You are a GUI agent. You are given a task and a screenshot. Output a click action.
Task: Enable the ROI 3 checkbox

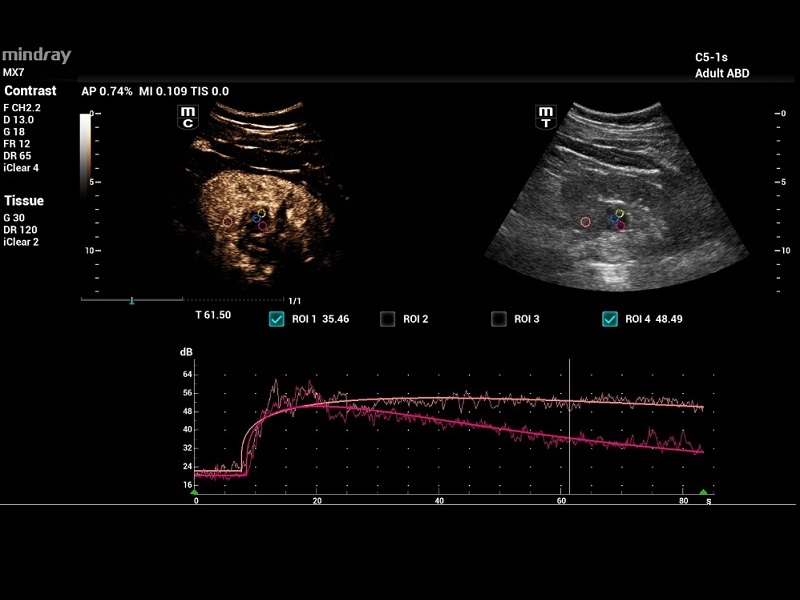[498, 319]
